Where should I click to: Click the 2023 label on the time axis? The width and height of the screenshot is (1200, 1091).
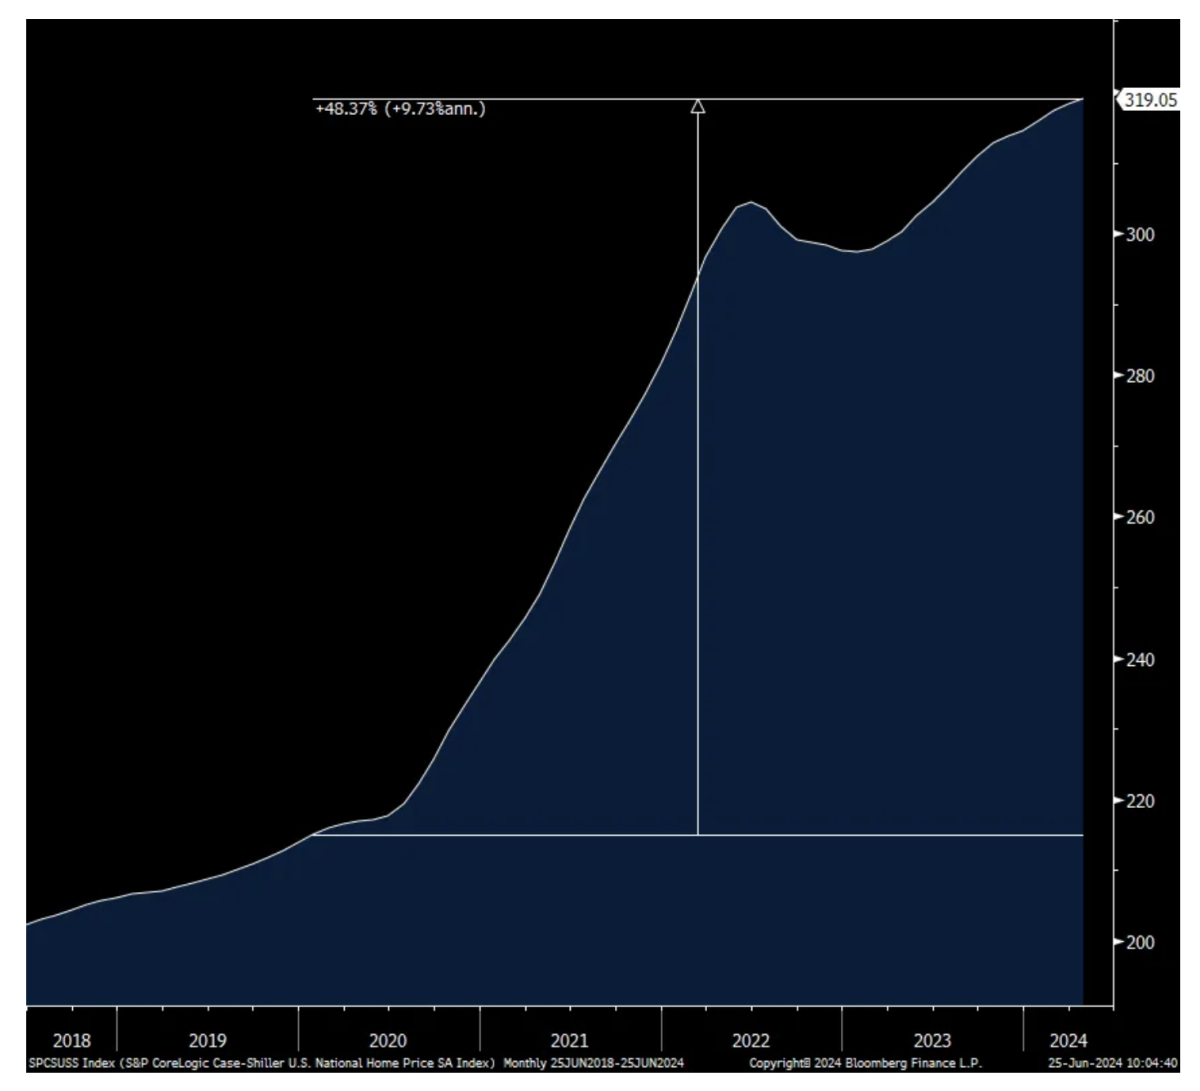(932, 1040)
